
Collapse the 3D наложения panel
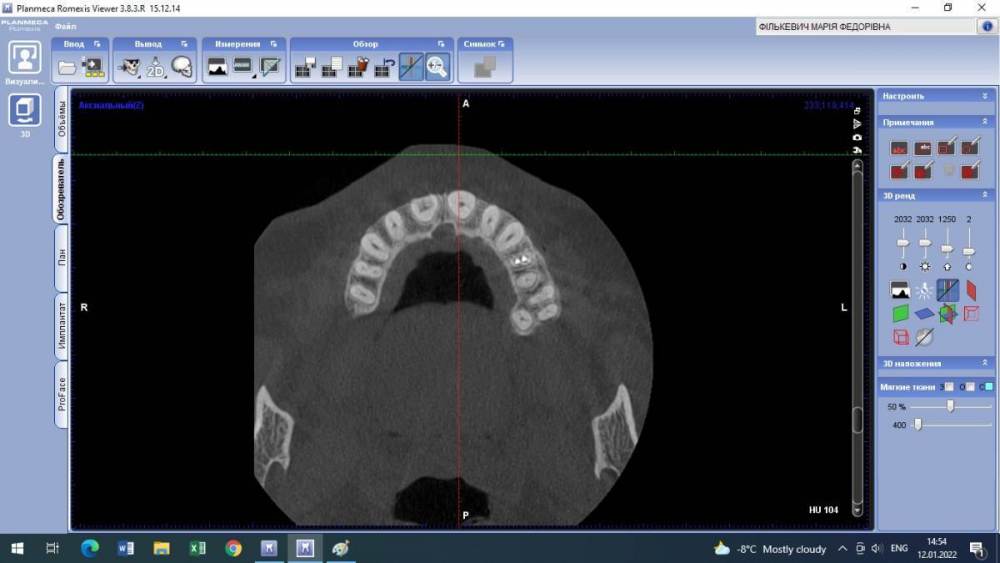tap(985, 364)
